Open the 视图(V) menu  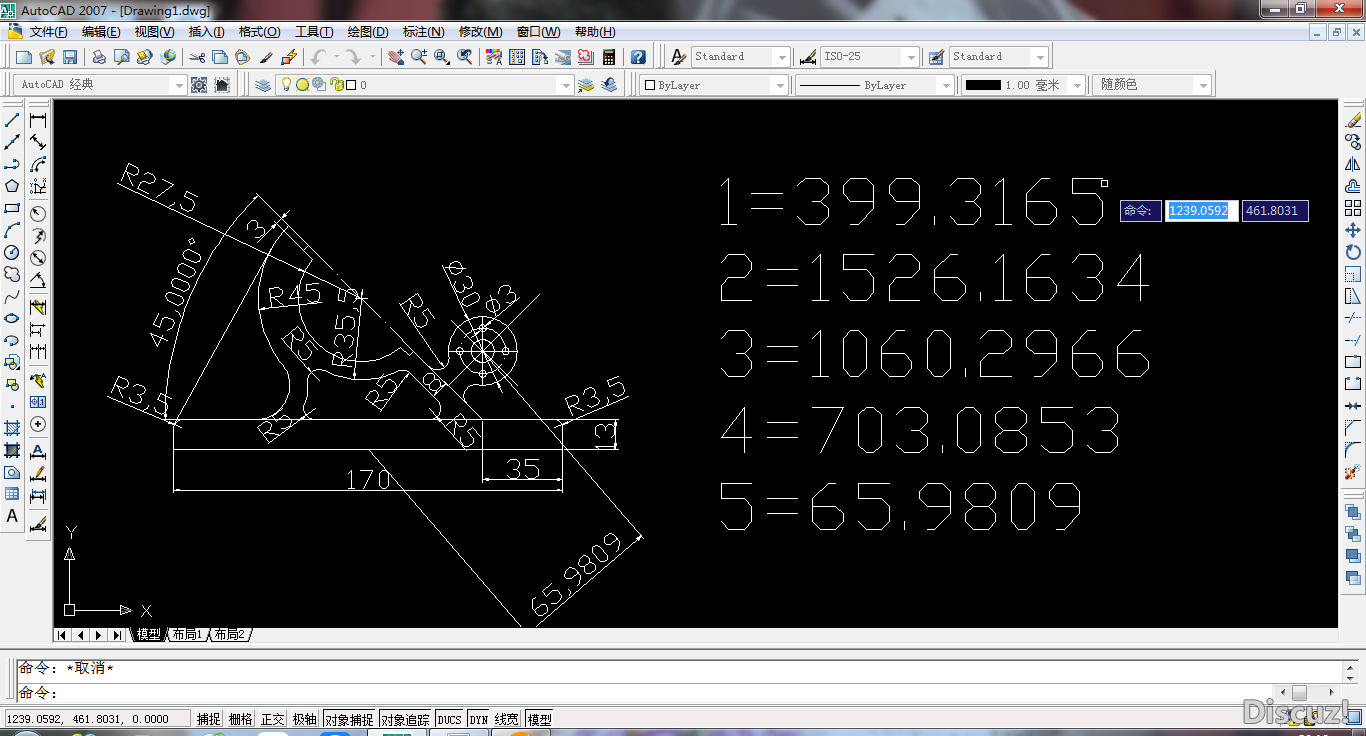point(154,32)
